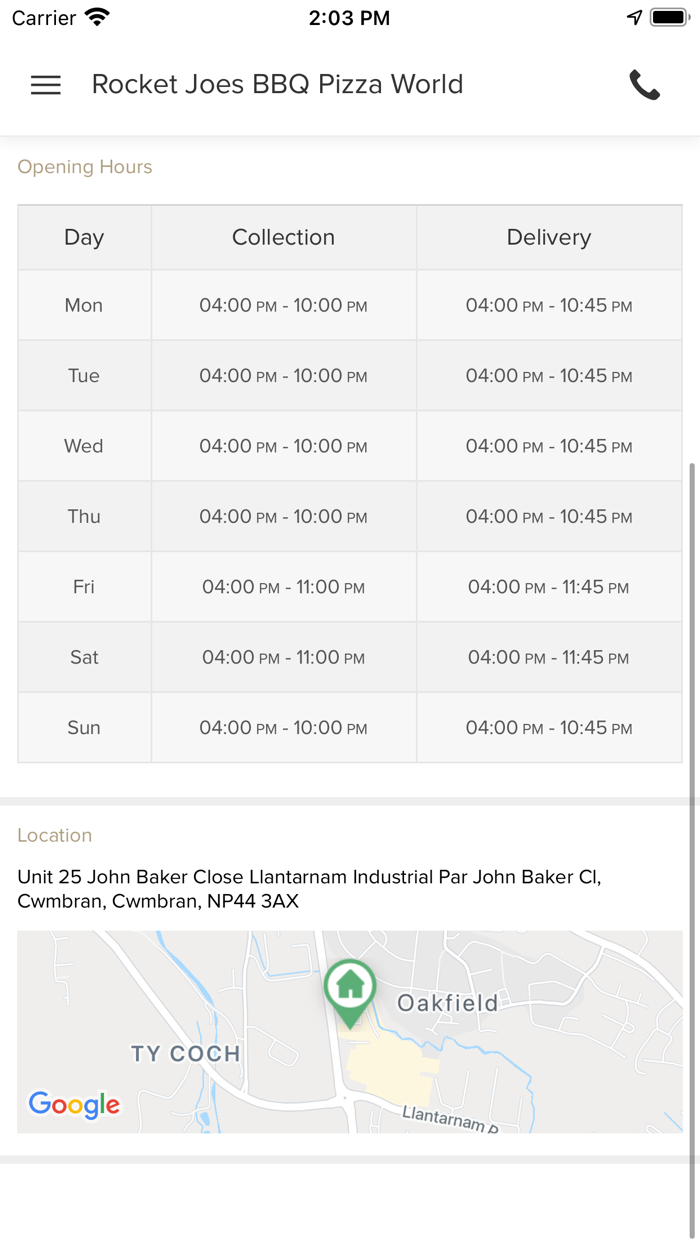700x1244 pixels.
Task: Tap the battery indicator icon
Action: tap(669, 18)
